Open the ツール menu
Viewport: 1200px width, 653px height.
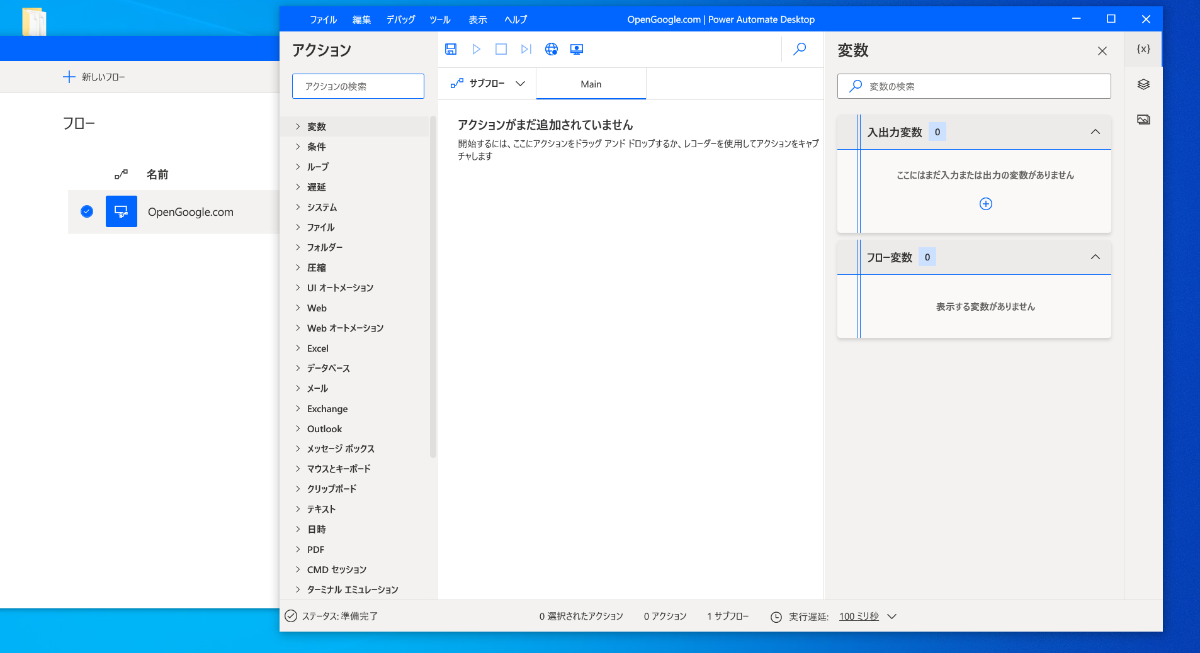440,19
